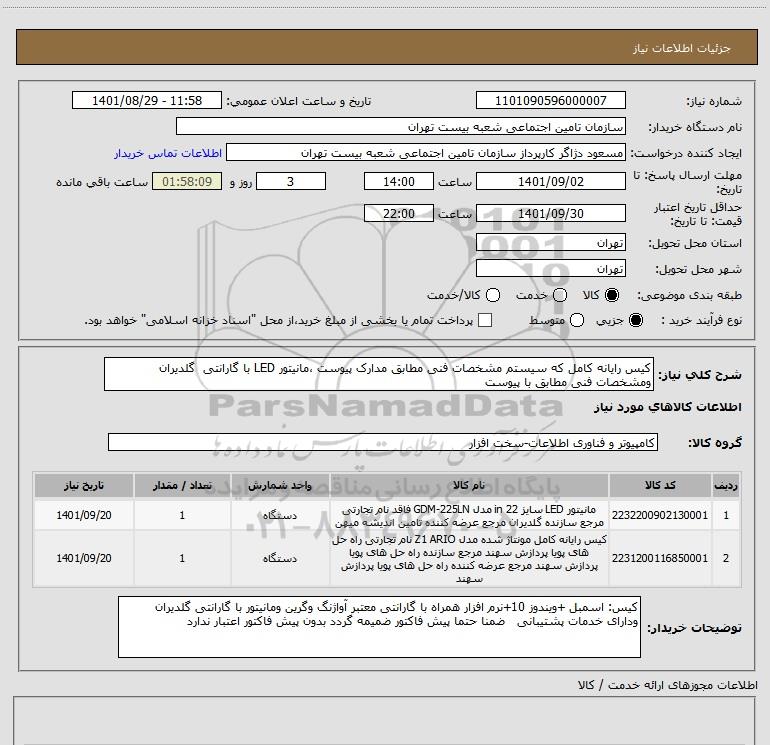Click the price validity date 1401/09/30
The image size is (770, 745).
[x=550, y=213]
